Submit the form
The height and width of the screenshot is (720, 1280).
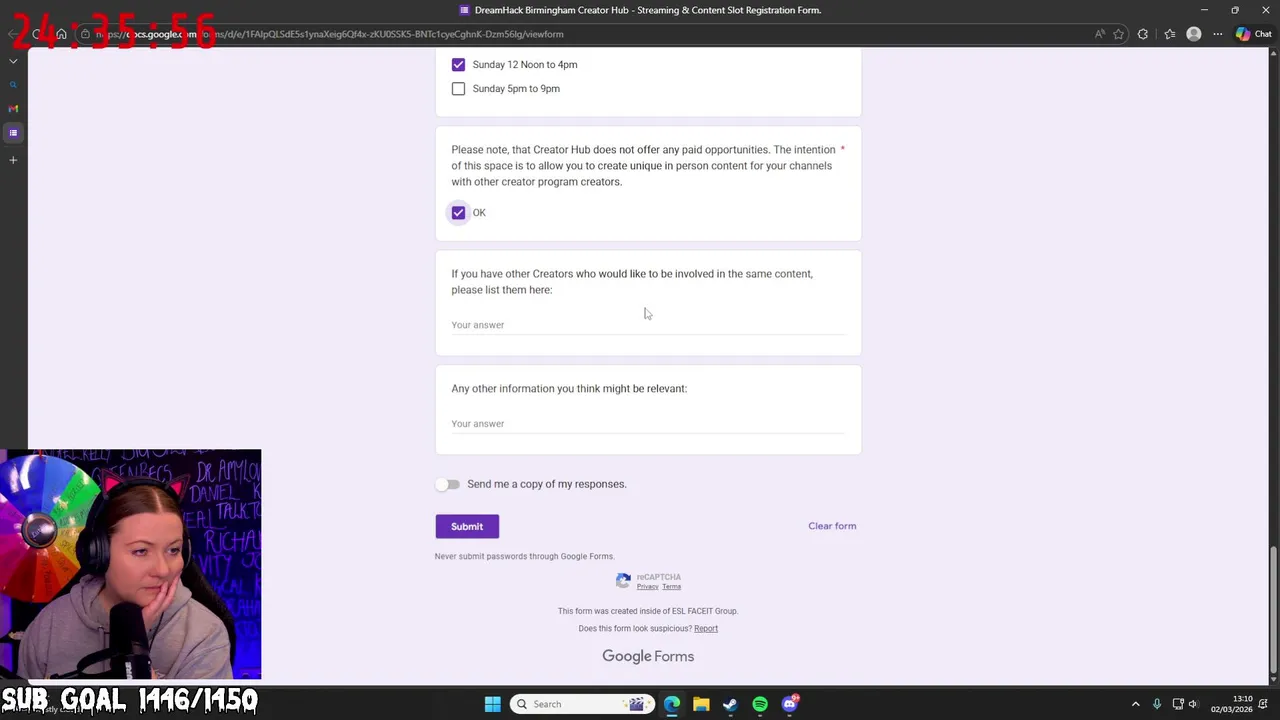(x=467, y=526)
